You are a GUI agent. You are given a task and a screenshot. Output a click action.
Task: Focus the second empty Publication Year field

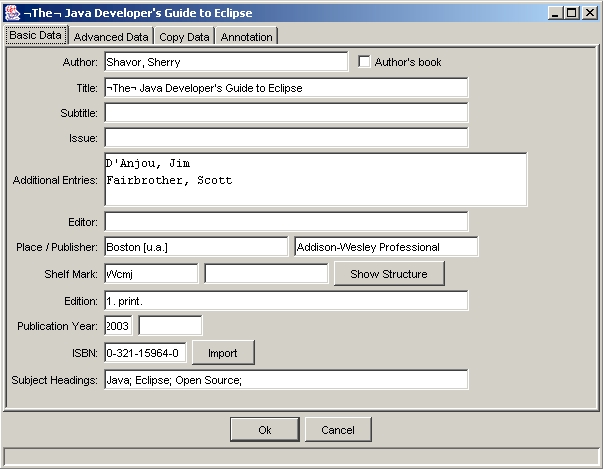(x=170, y=326)
